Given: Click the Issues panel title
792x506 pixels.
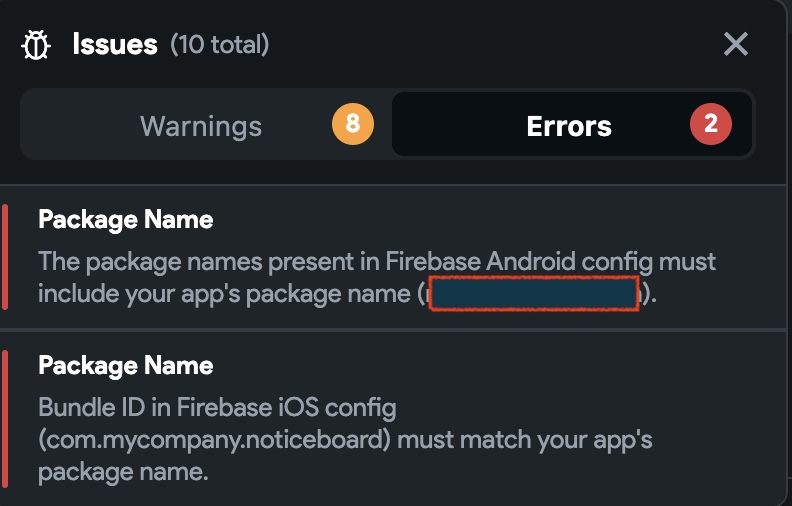Looking at the screenshot, I should pyautogui.click(x=115, y=44).
